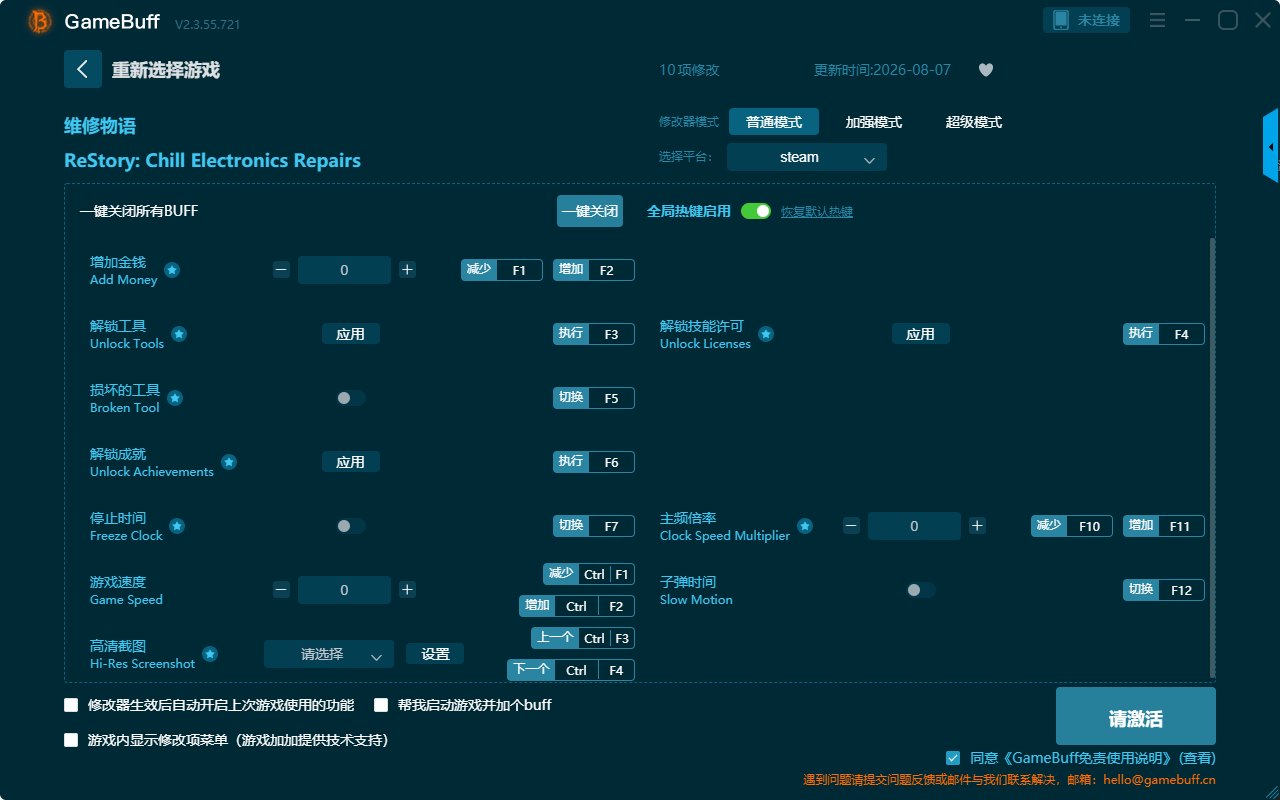The height and width of the screenshot is (800, 1280).
Task: Check 游戏内显示修改项菜单 option
Action: coord(71,740)
